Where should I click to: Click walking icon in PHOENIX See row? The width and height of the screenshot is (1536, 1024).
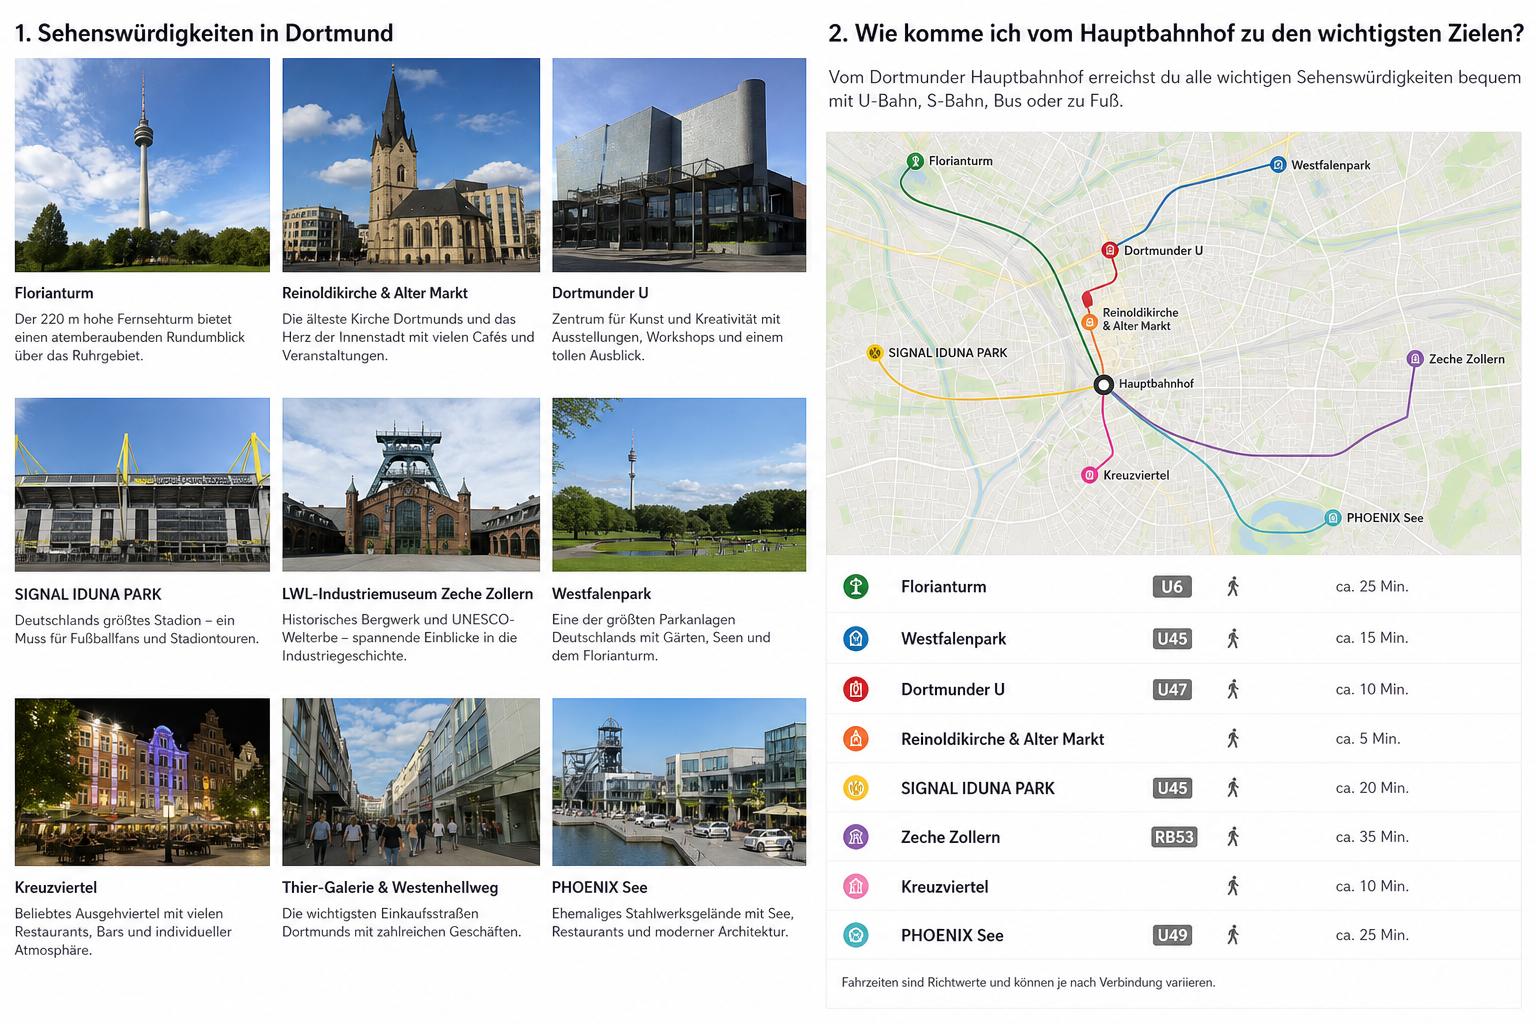(x=1233, y=935)
